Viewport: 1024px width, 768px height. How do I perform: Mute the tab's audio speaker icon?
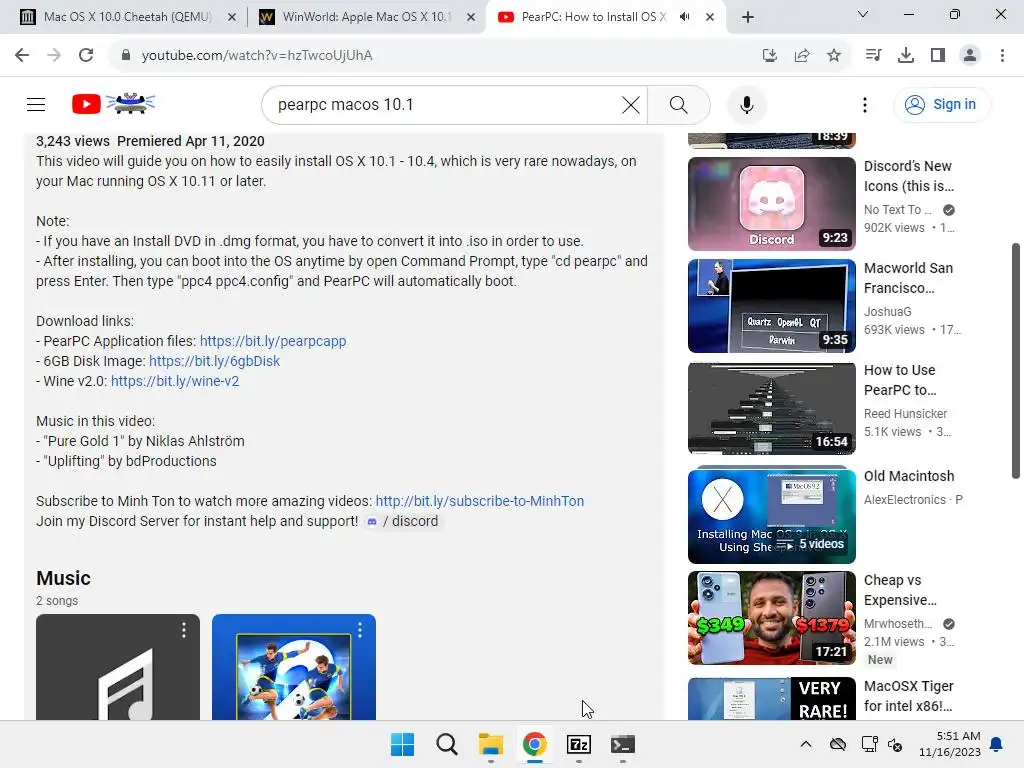684,17
